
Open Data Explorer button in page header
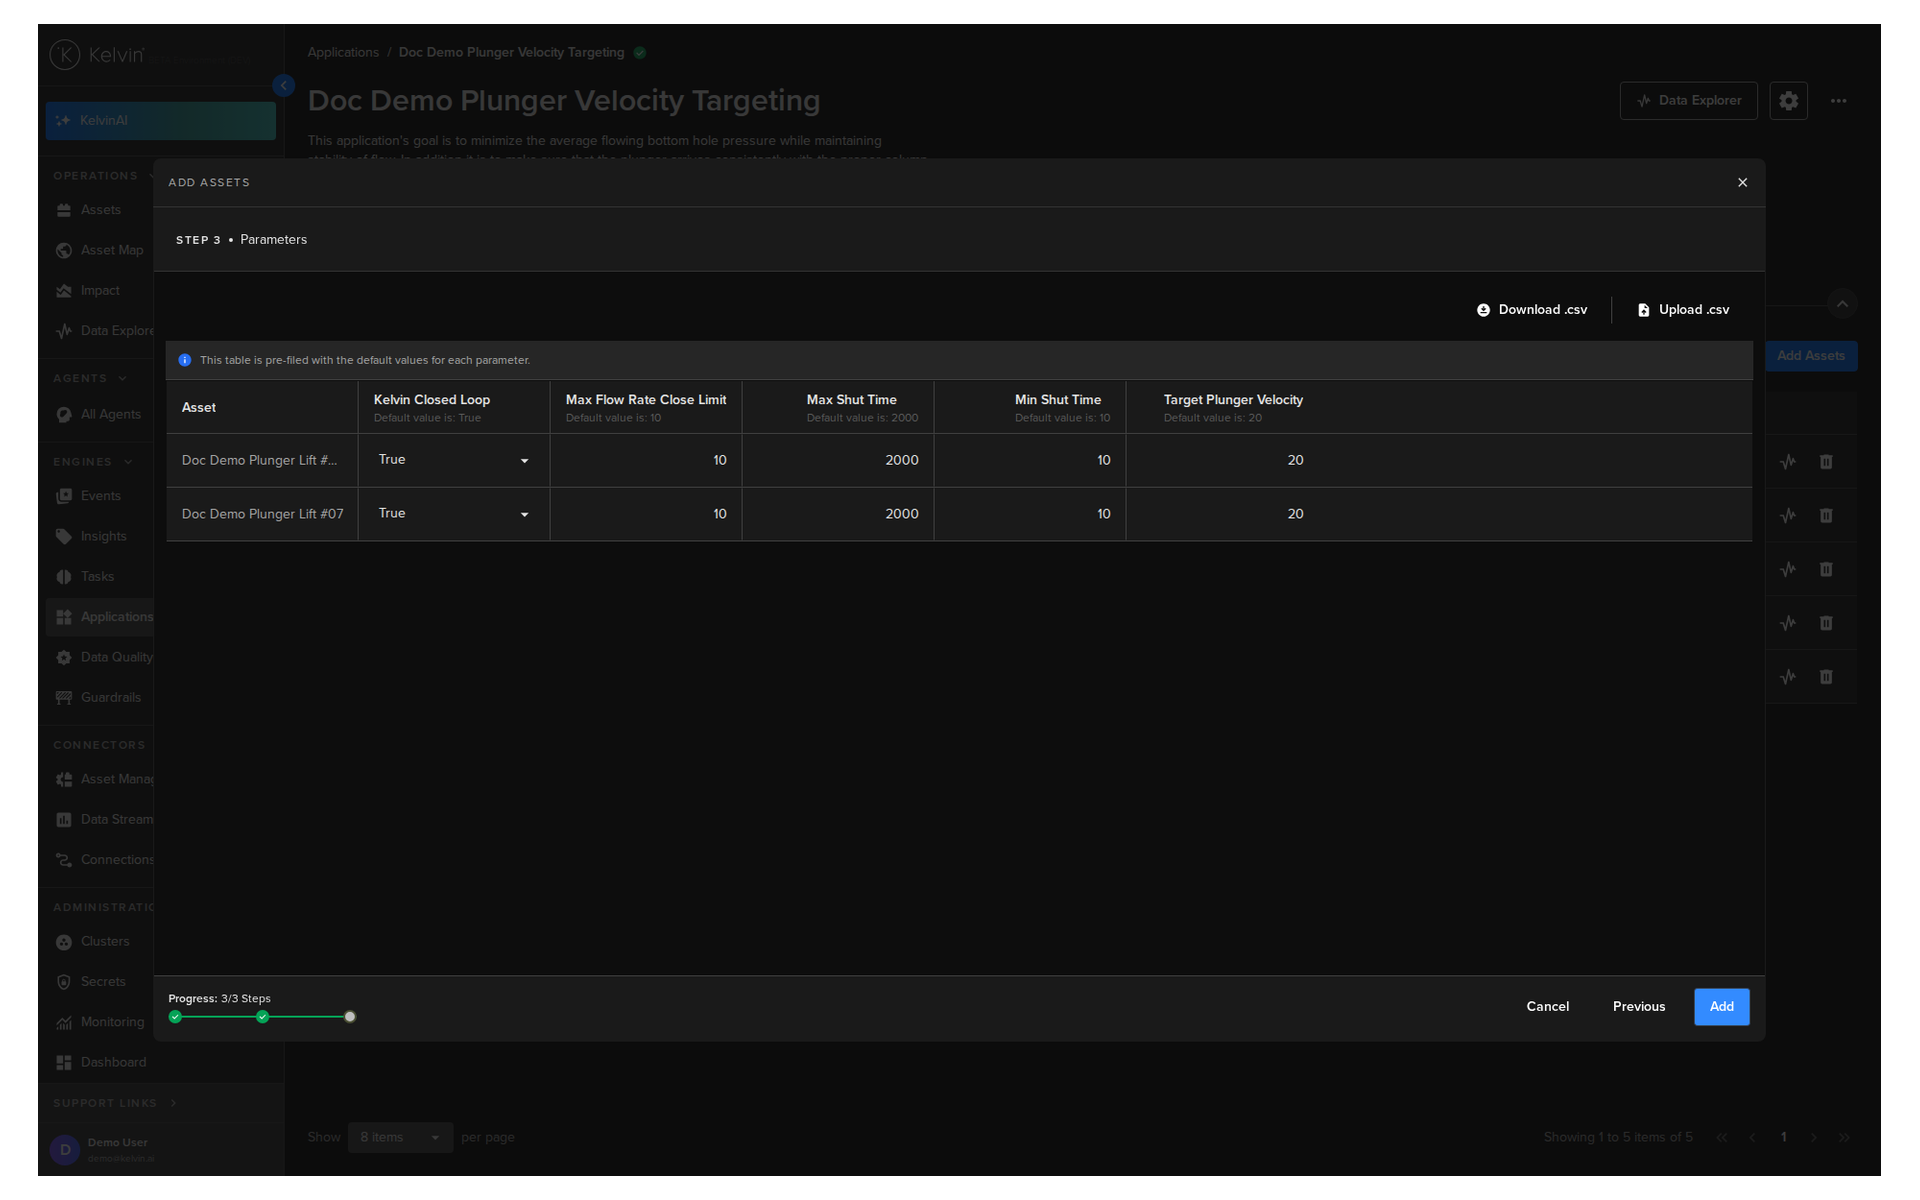pos(1688,101)
